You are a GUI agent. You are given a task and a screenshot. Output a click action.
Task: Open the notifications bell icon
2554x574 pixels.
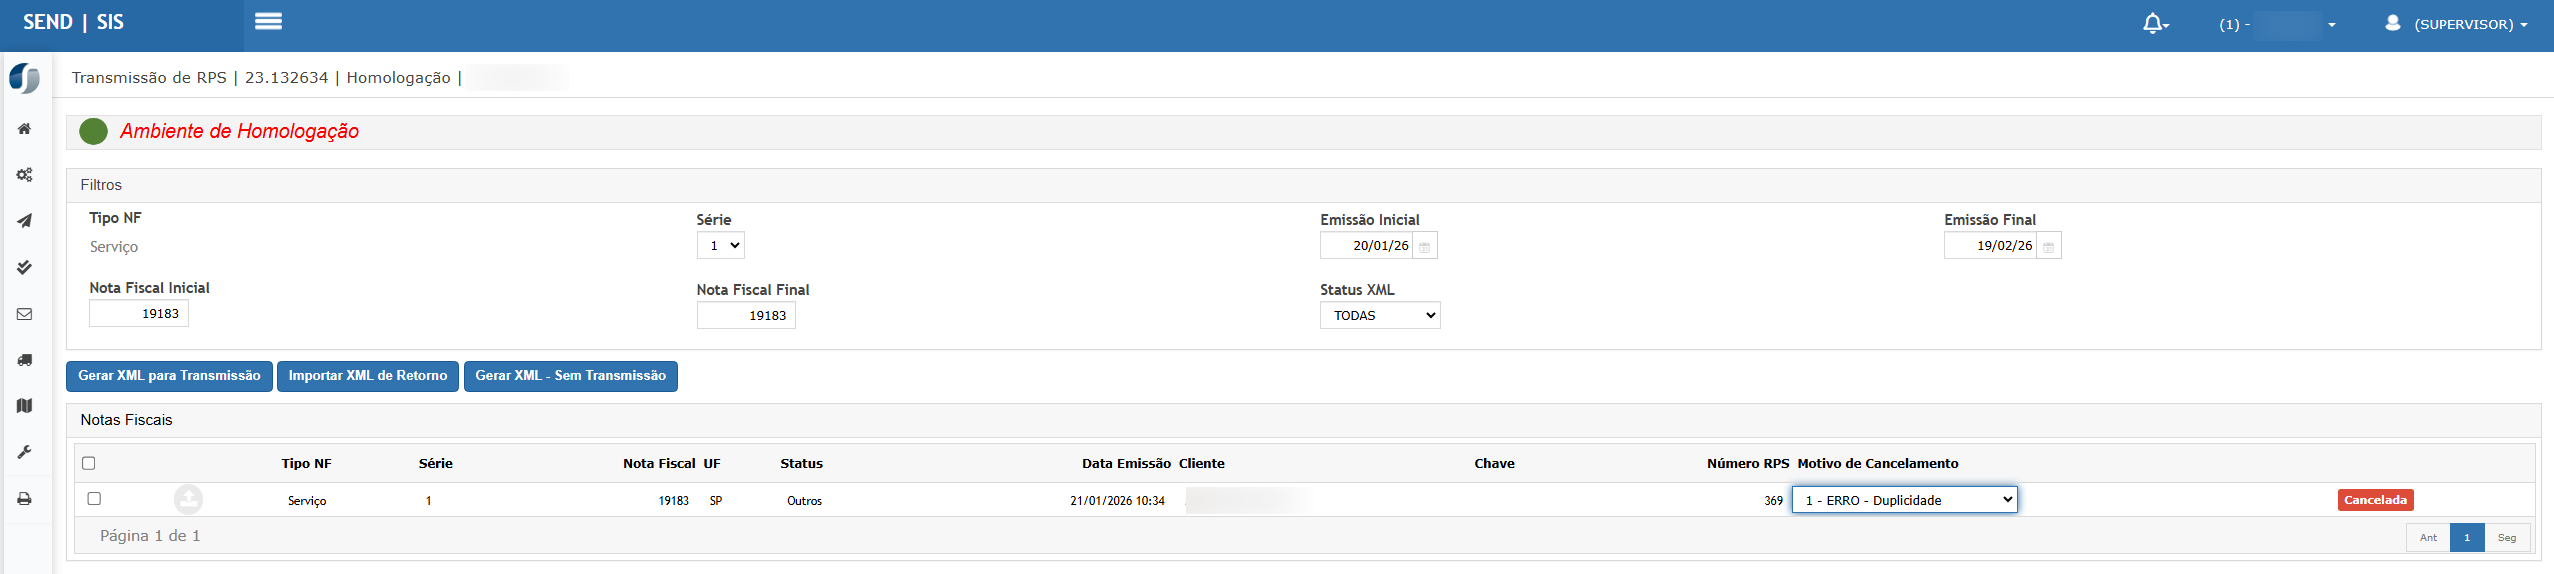(x=2154, y=24)
